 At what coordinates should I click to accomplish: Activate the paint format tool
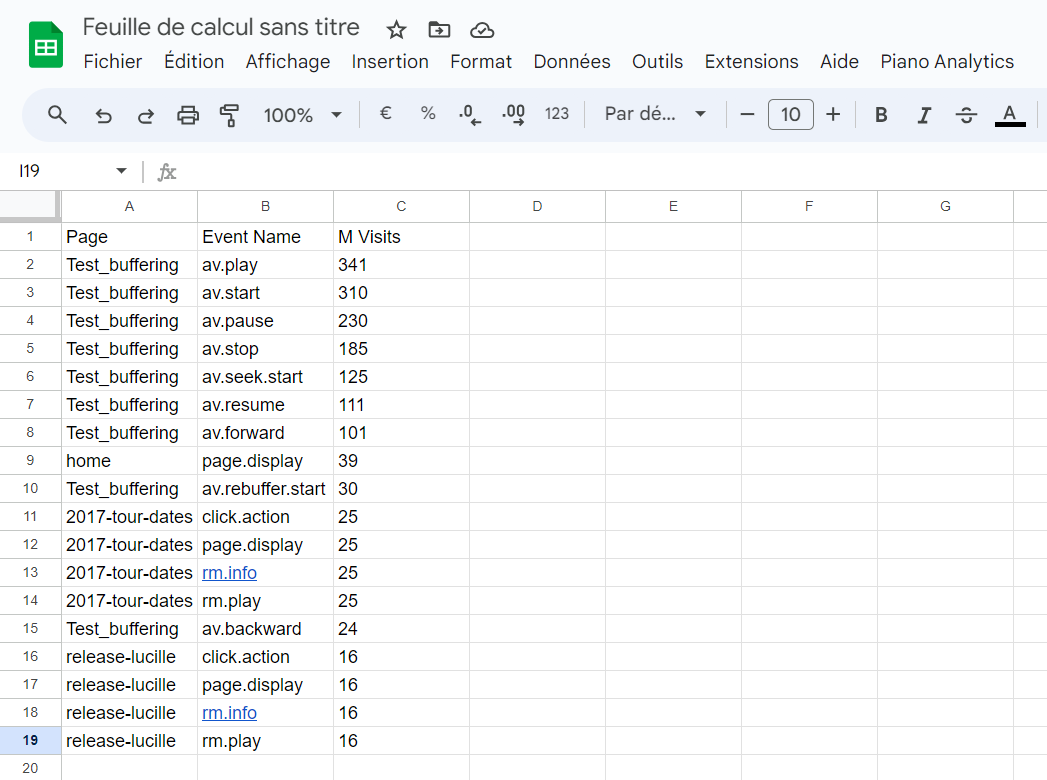pos(230,115)
